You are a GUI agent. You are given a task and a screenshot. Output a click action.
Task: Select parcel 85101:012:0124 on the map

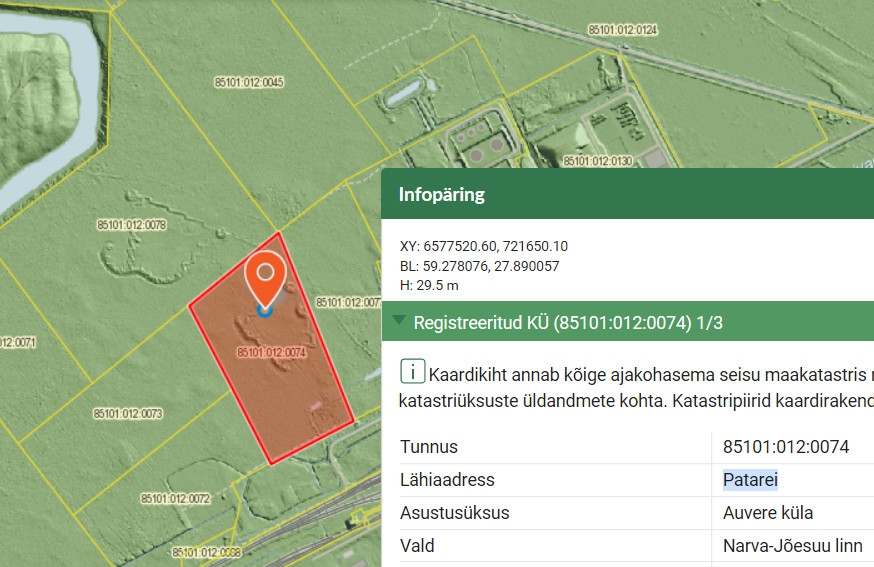(622, 30)
